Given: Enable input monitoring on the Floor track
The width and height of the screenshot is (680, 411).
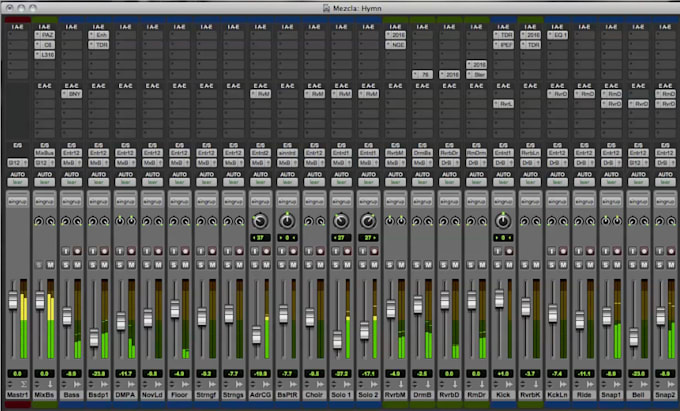Looking at the screenshot, I should pos(173,251).
